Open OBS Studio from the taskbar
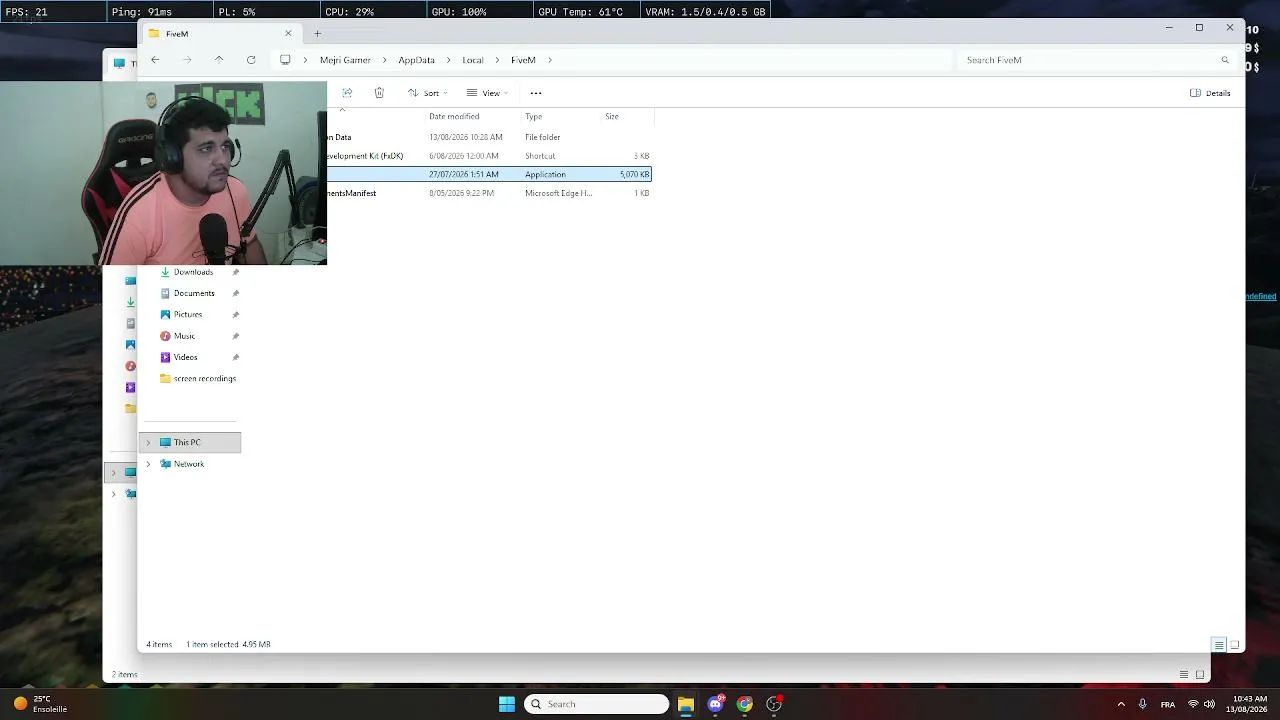The image size is (1280, 720). [x=774, y=704]
